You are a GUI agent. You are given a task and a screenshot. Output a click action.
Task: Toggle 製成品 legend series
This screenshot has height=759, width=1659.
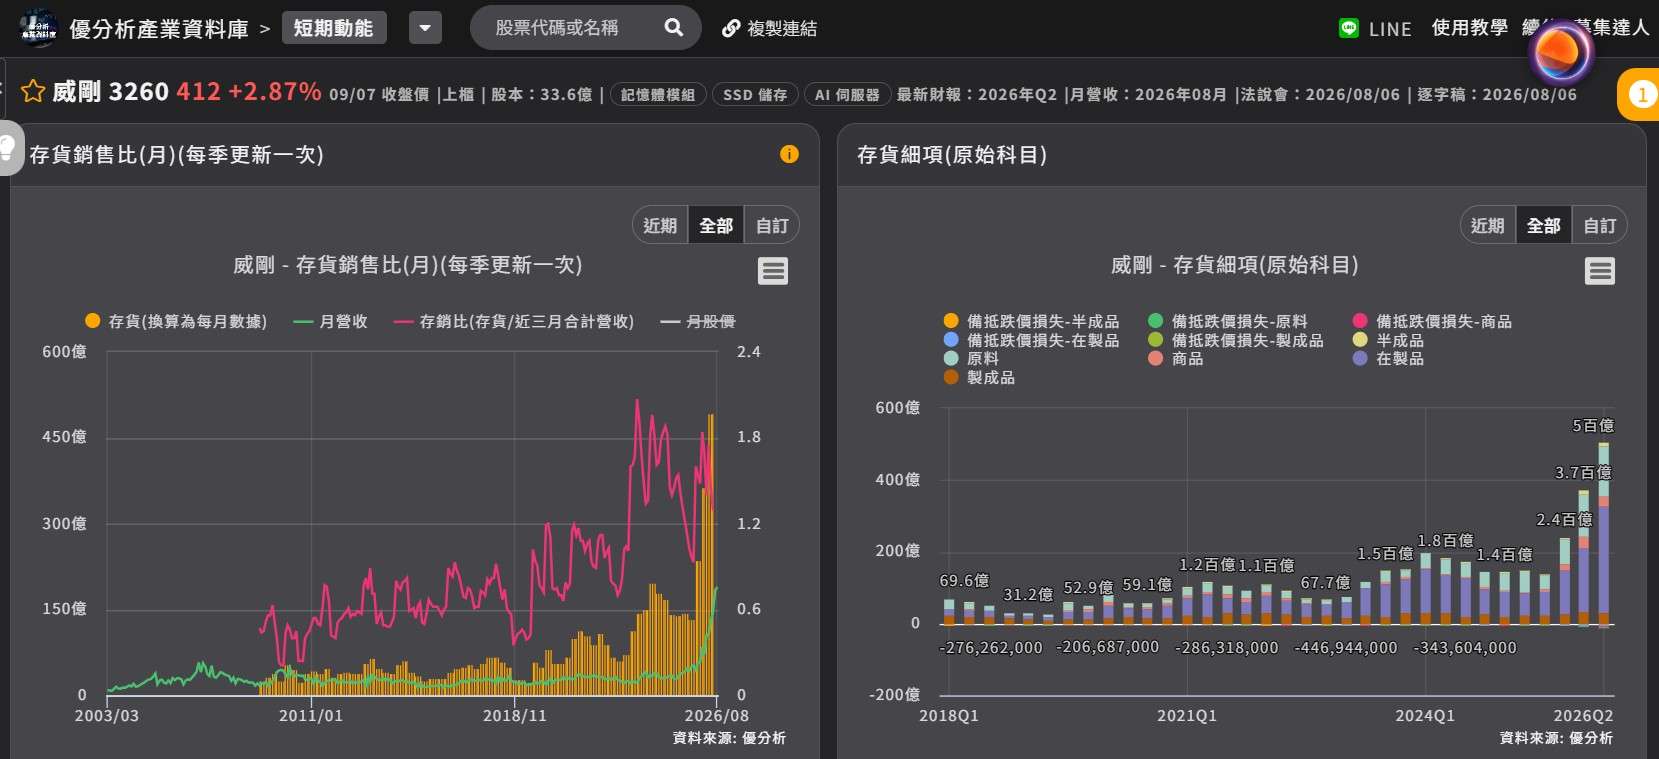[x=979, y=377]
